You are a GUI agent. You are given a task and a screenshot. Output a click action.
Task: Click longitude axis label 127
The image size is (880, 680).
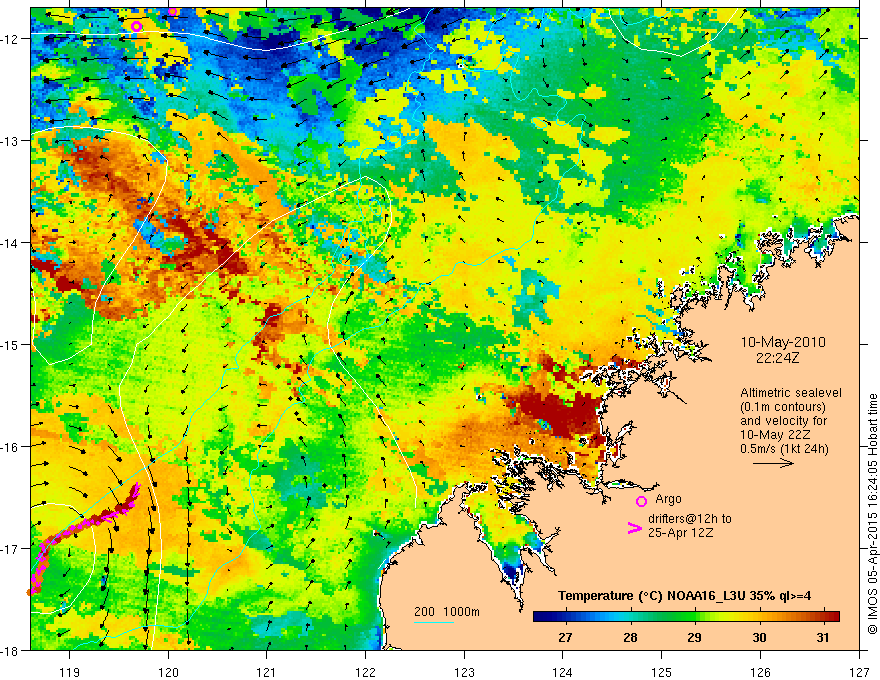pos(859,672)
